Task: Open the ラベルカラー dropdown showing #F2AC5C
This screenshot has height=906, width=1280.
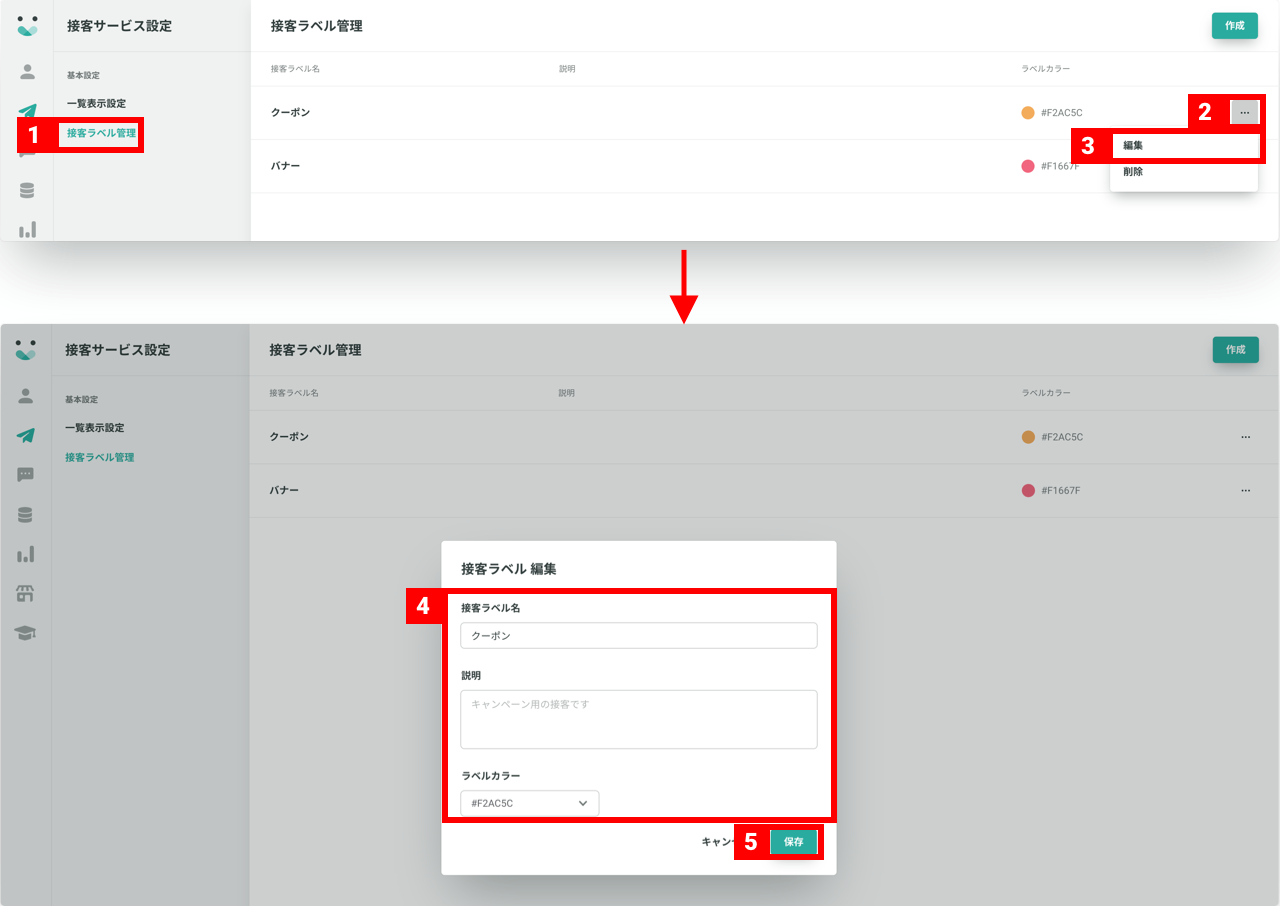Action: point(530,803)
